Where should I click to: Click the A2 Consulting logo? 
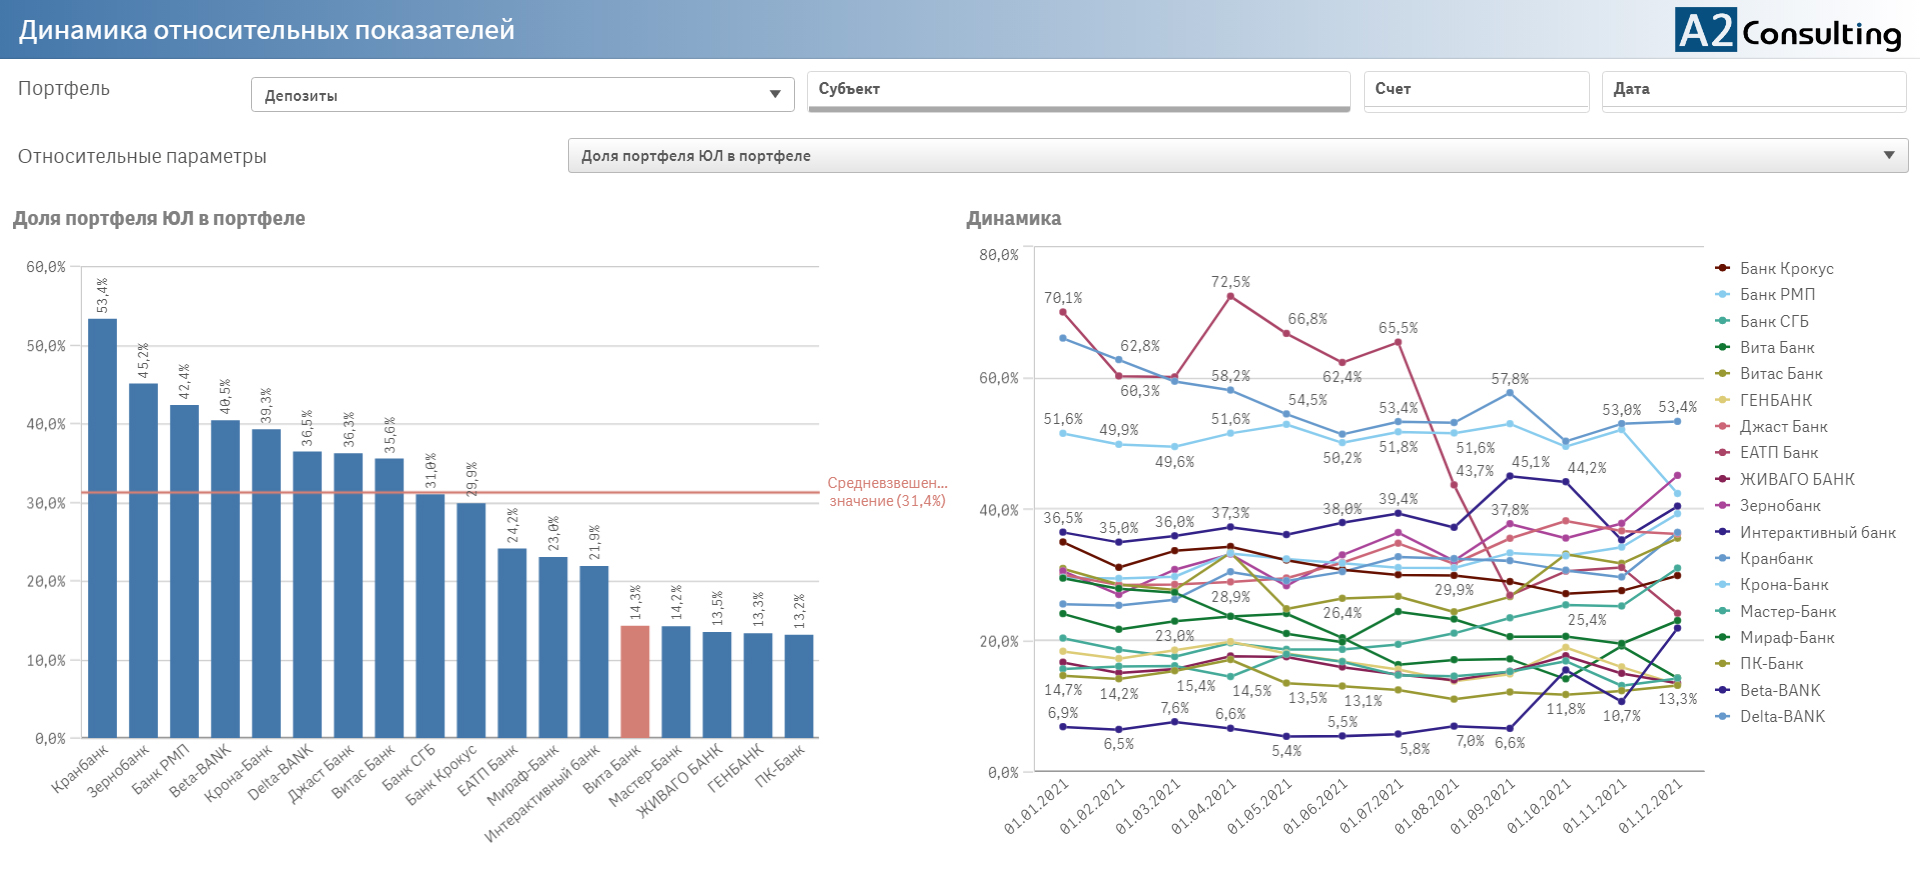point(1788,30)
